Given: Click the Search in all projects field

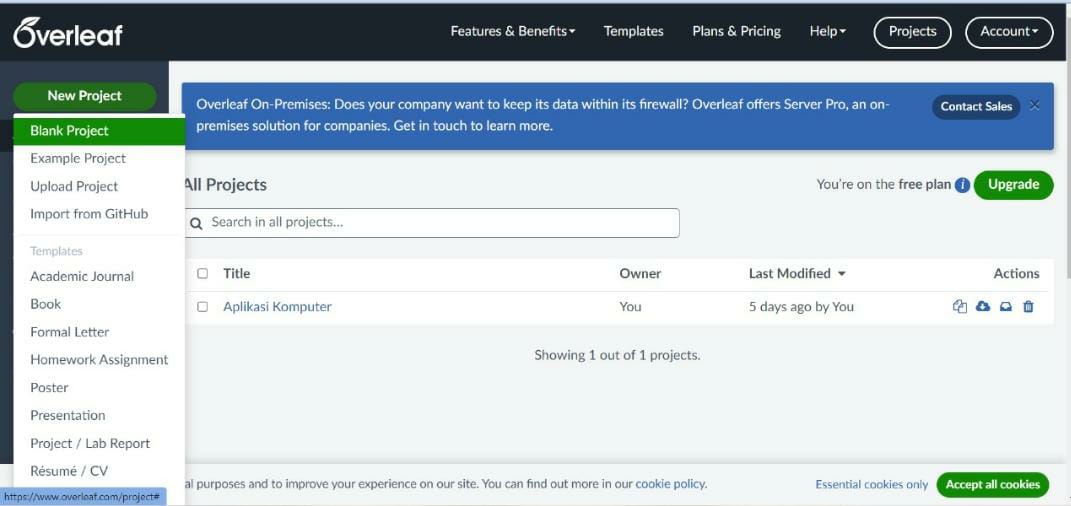Looking at the screenshot, I should coord(432,223).
